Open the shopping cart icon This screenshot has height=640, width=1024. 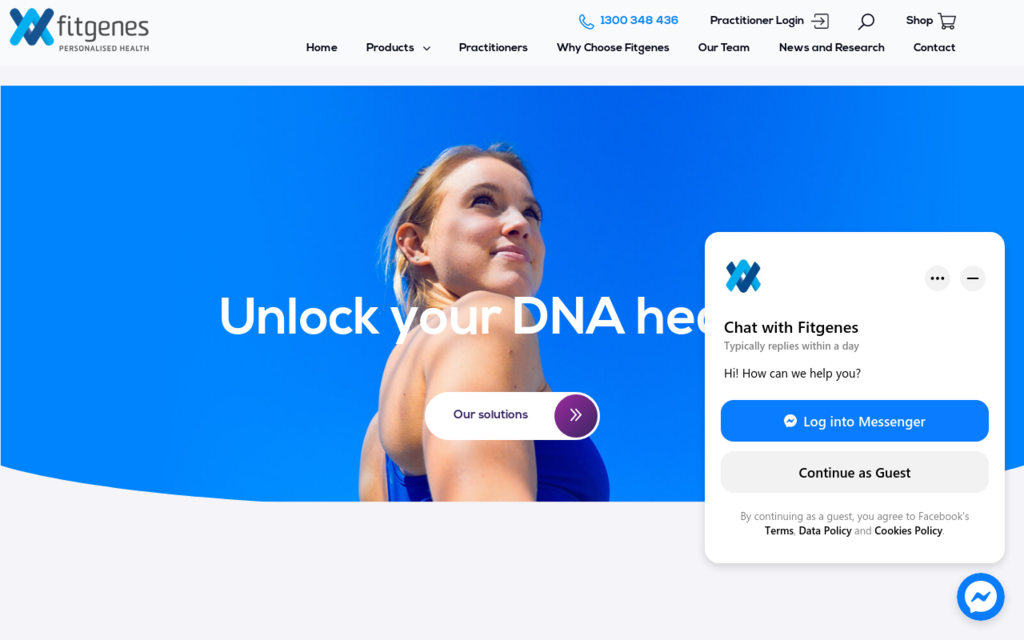pos(947,22)
